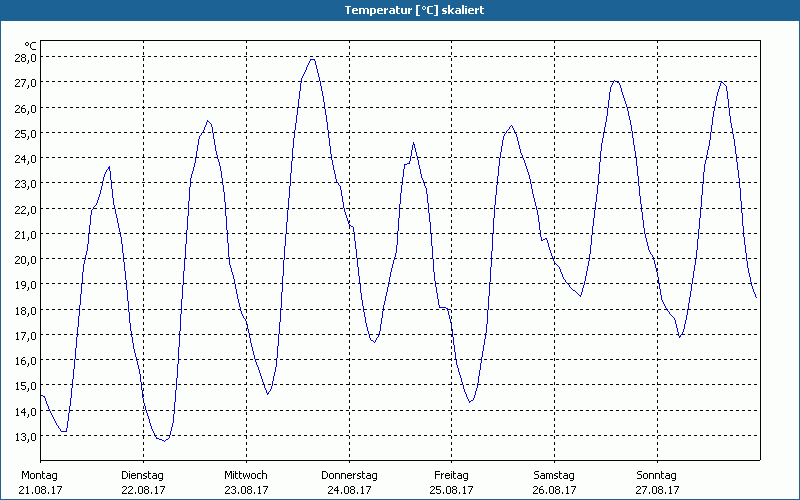Click the 27.08.17 date label
The image size is (800, 500).
(657, 490)
